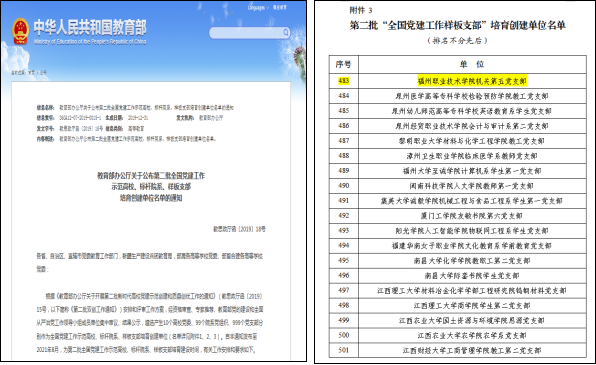Click the national emblem logo
Image resolution: width=596 pixels, height=365 pixels.
[x=20, y=32]
